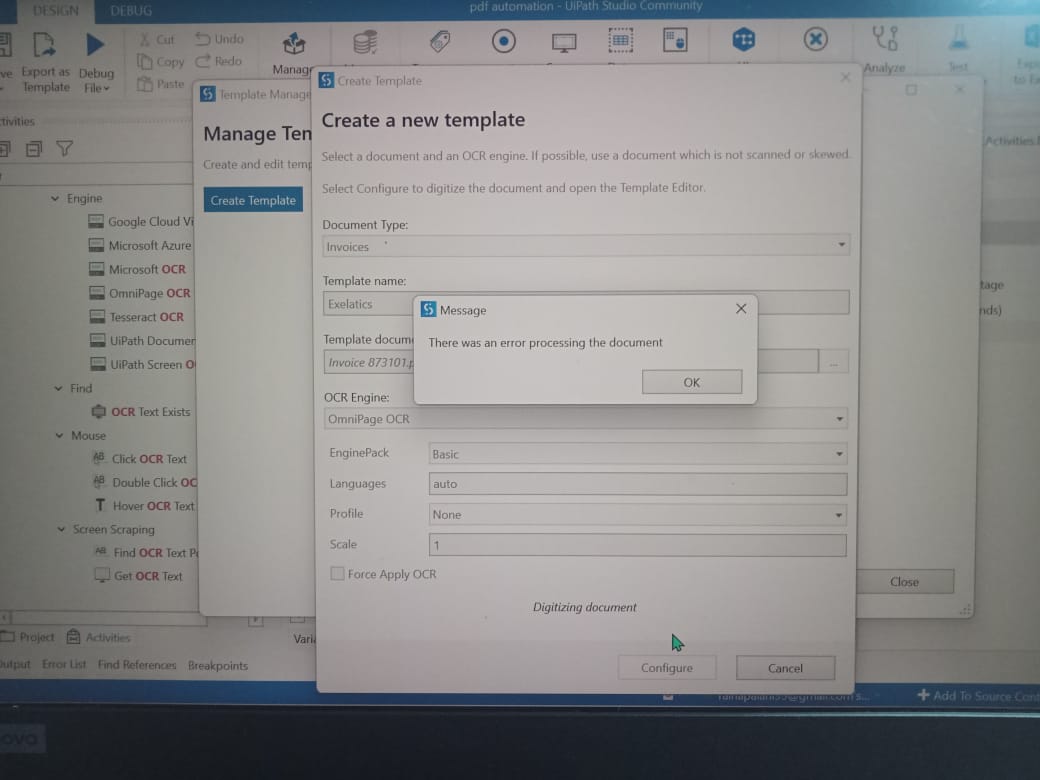
Task: Cancel the Create Template dialog
Action: (785, 668)
